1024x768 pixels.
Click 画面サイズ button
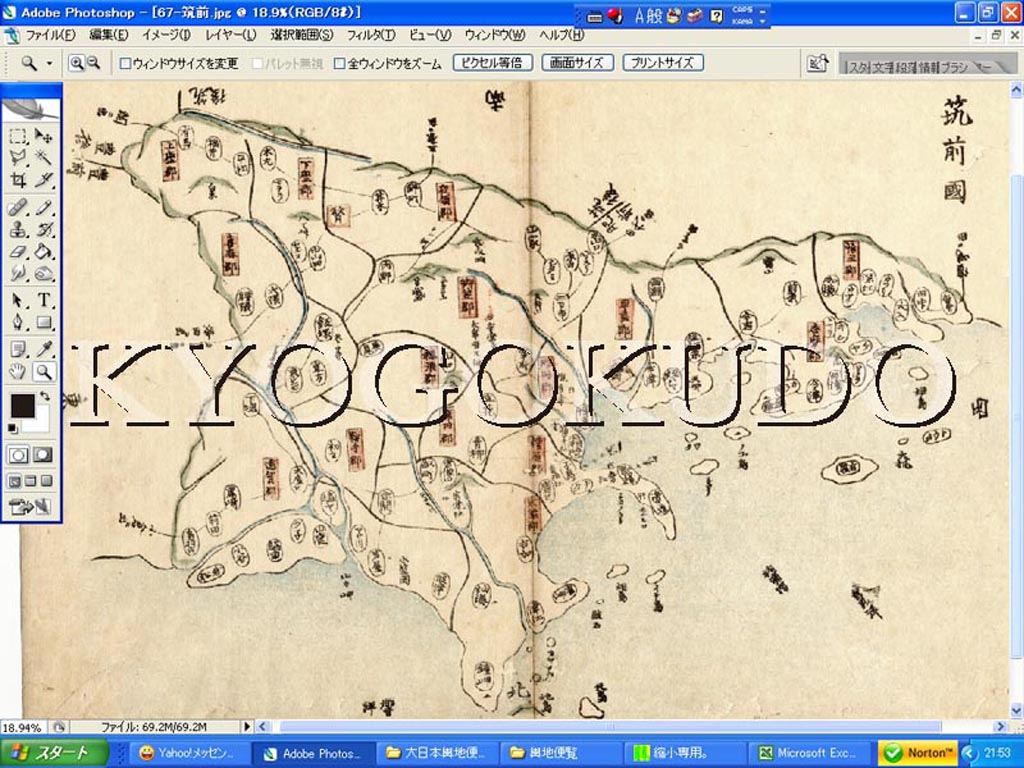coord(577,63)
